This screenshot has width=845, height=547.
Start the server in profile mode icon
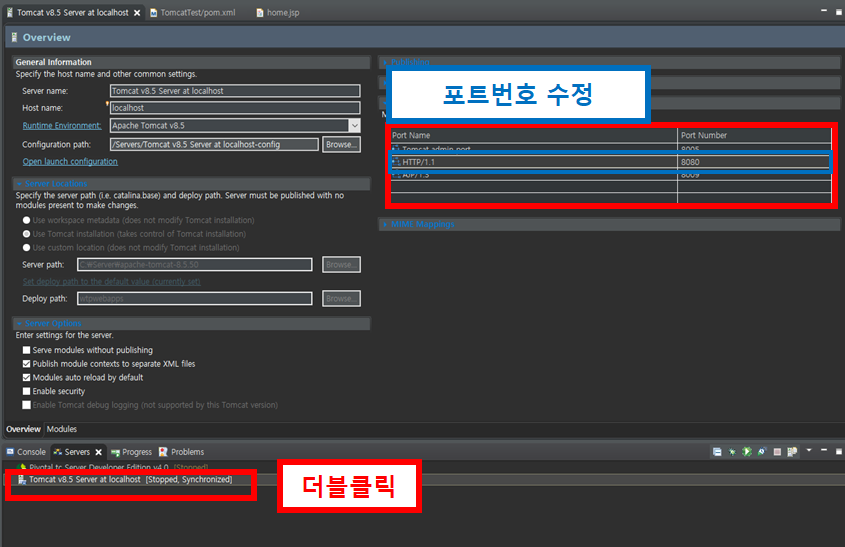point(761,452)
